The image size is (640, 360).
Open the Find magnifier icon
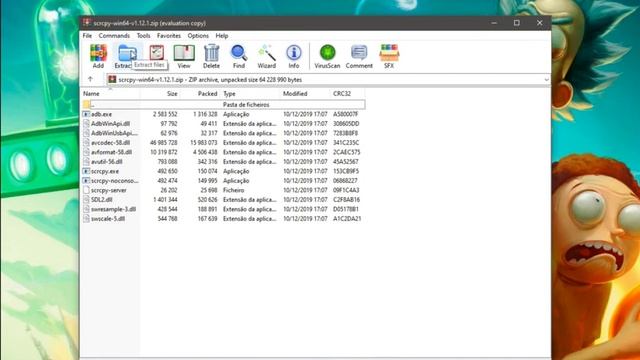(239, 56)
